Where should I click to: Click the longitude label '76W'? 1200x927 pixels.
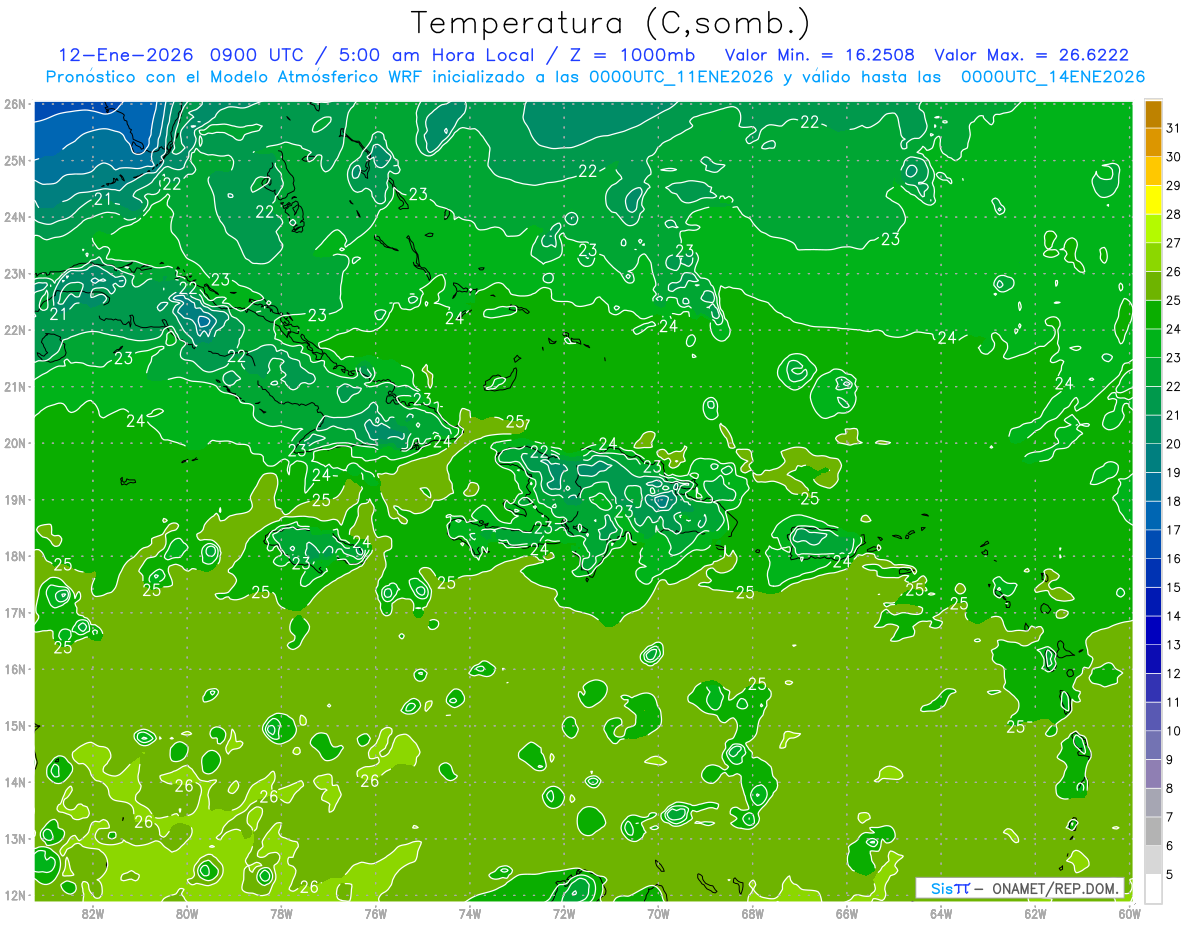pos(375,912)
